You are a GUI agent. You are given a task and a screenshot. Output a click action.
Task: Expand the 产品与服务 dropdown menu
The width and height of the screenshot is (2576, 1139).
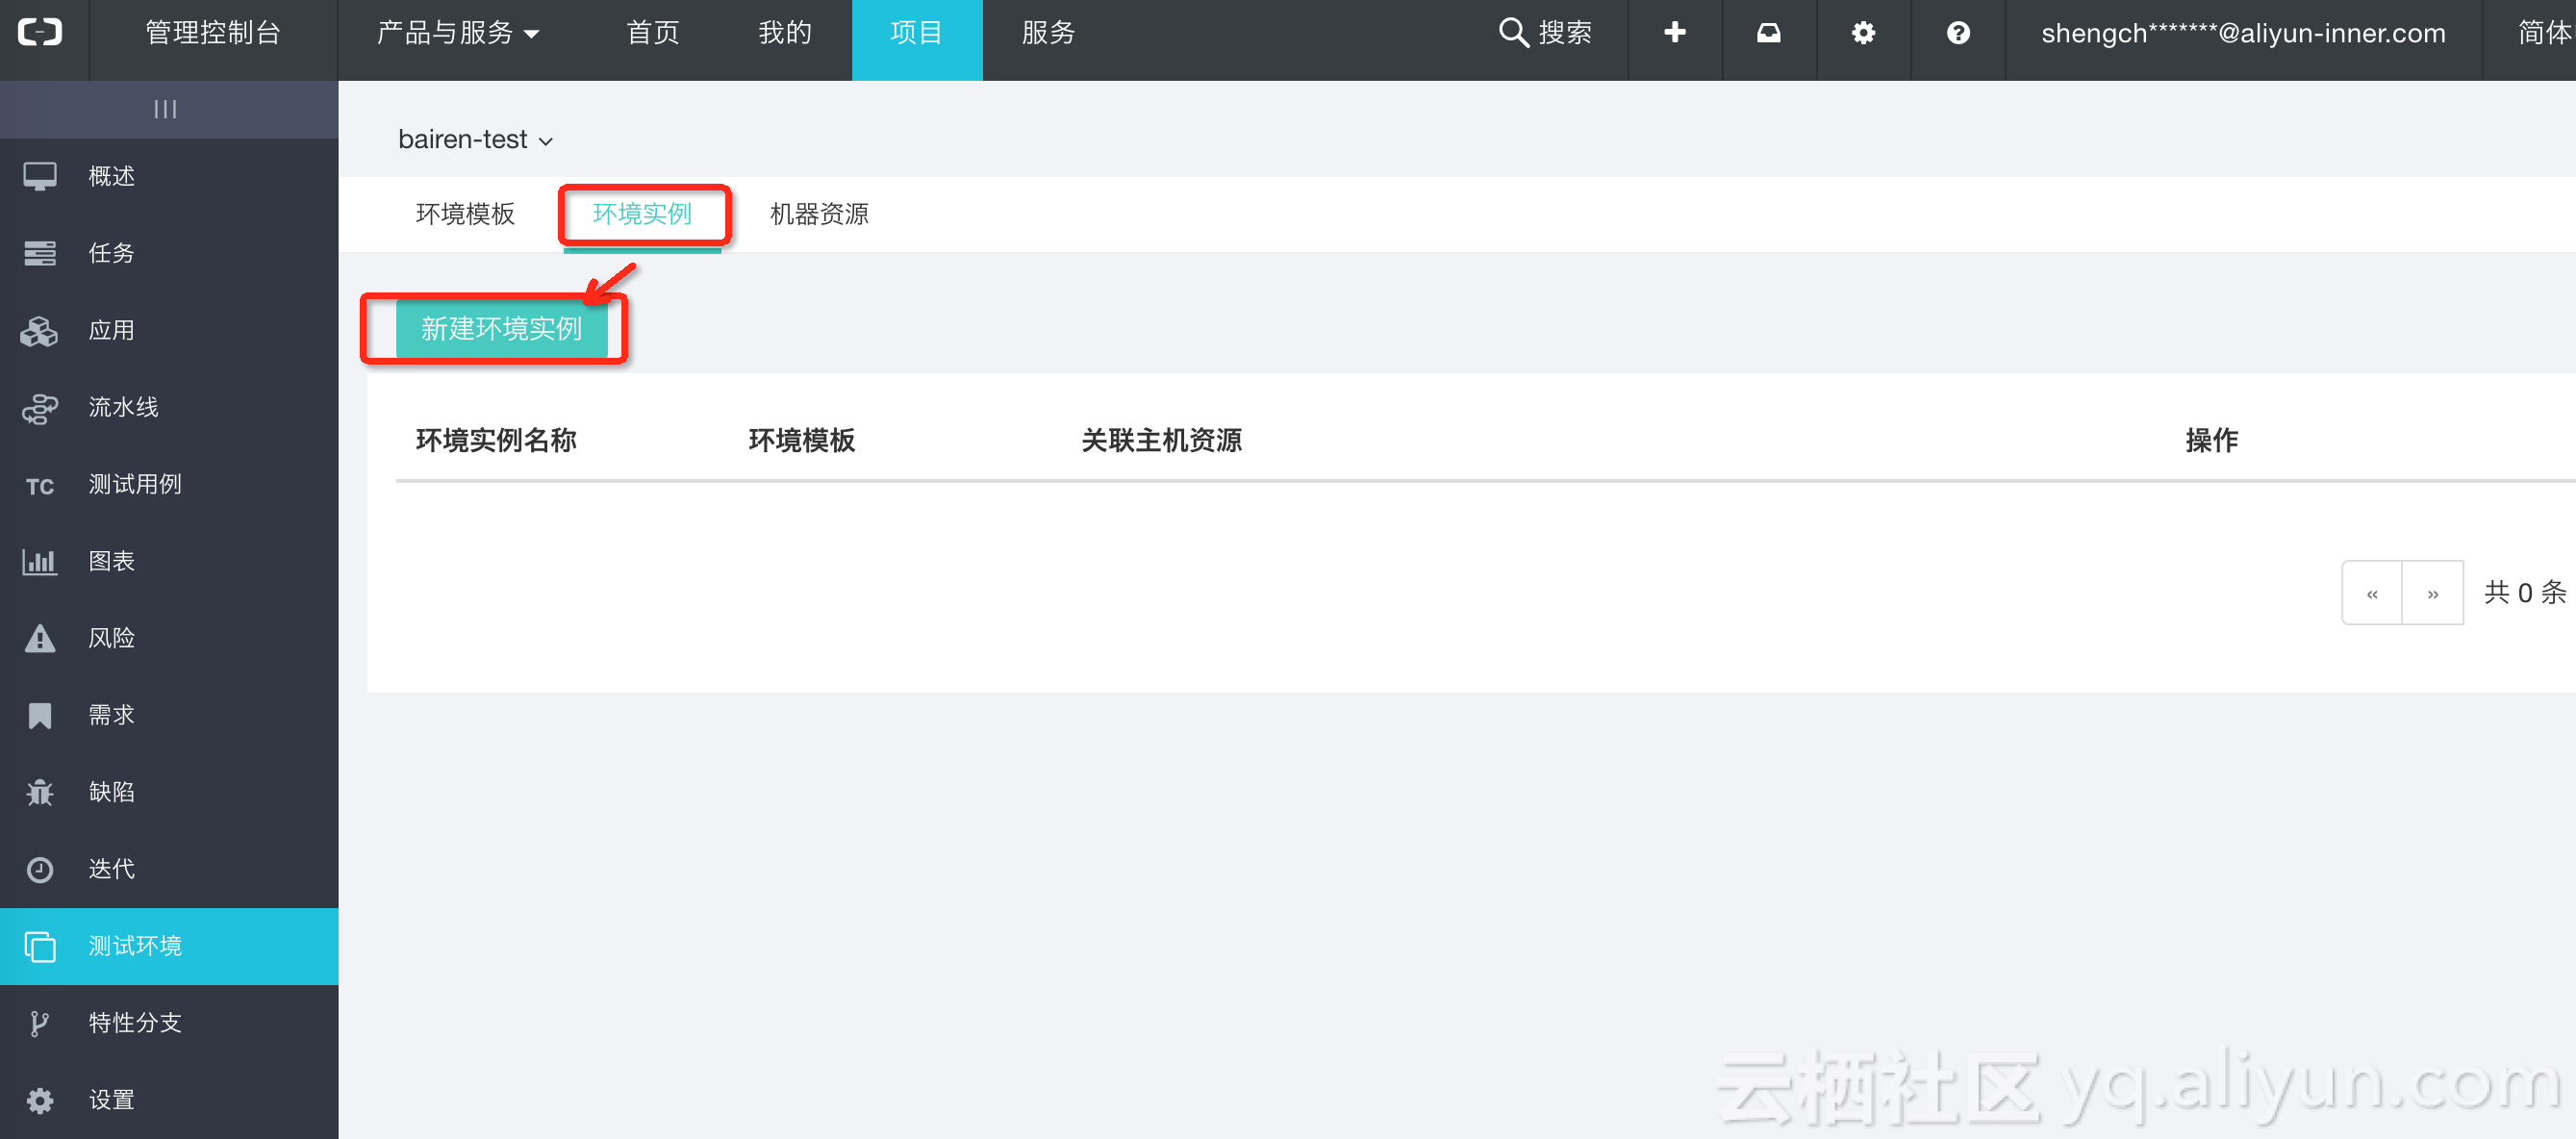pos(458,33)
